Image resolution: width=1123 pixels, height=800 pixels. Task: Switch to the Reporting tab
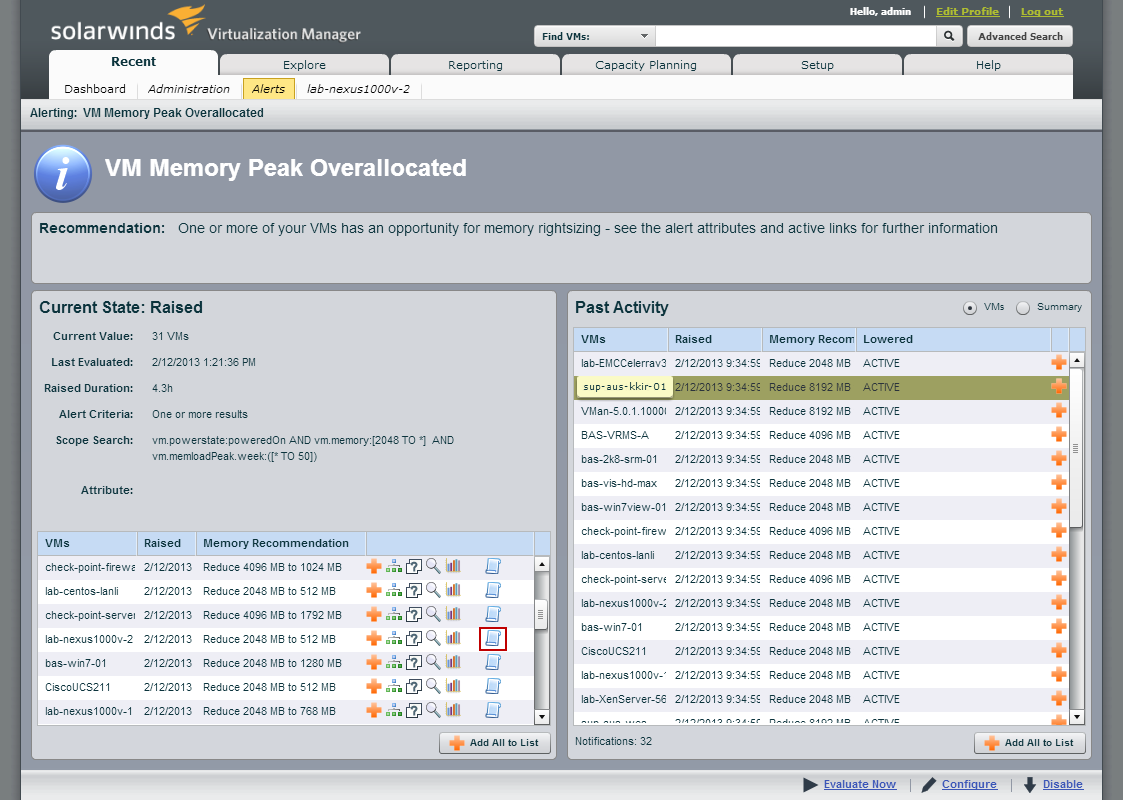click(x=475, y=64)
